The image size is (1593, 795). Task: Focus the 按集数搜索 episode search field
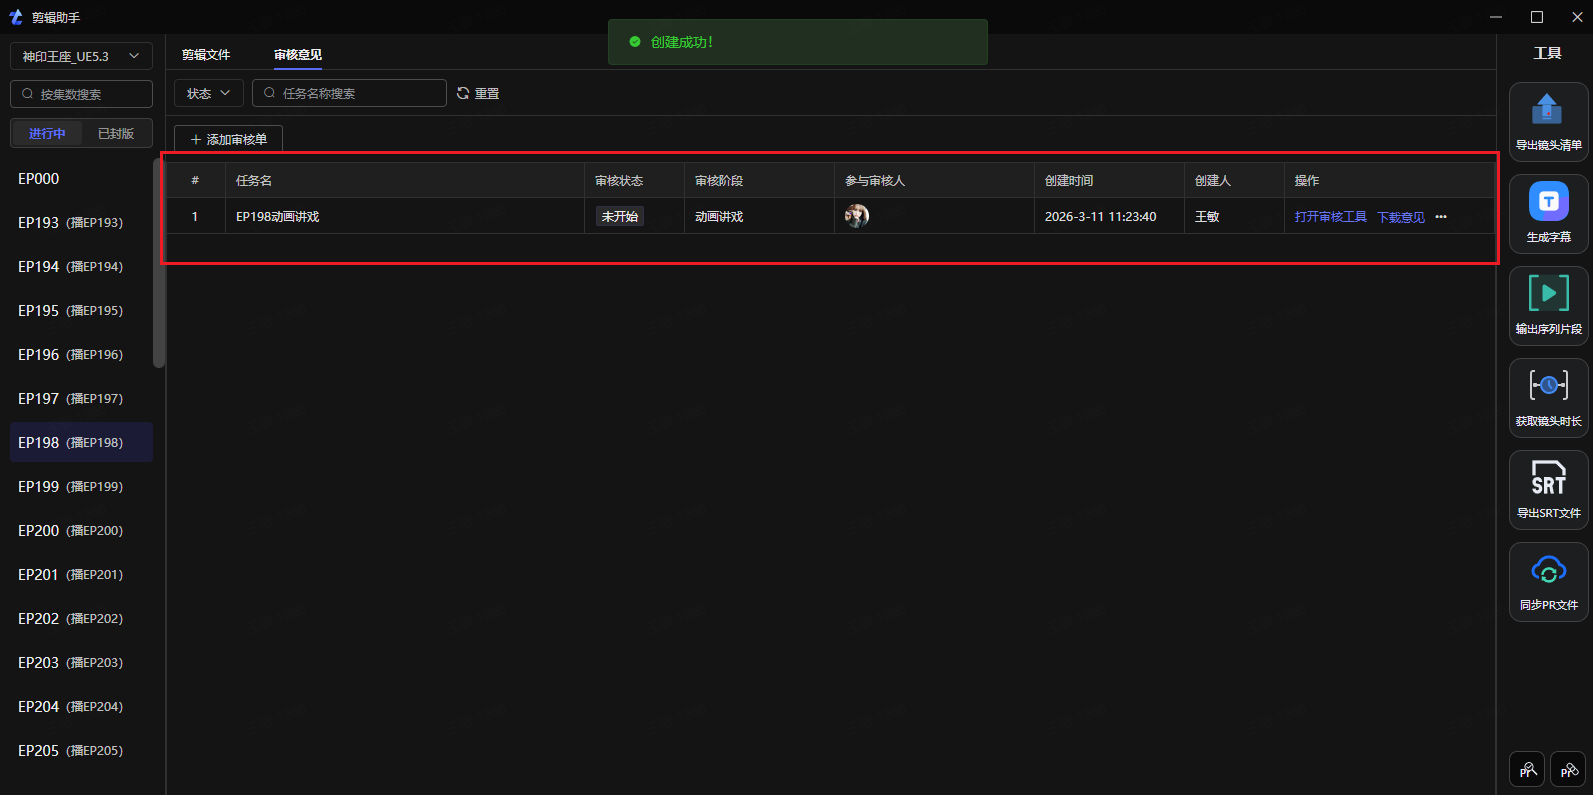pyautogui.click(x=81, y=94)
